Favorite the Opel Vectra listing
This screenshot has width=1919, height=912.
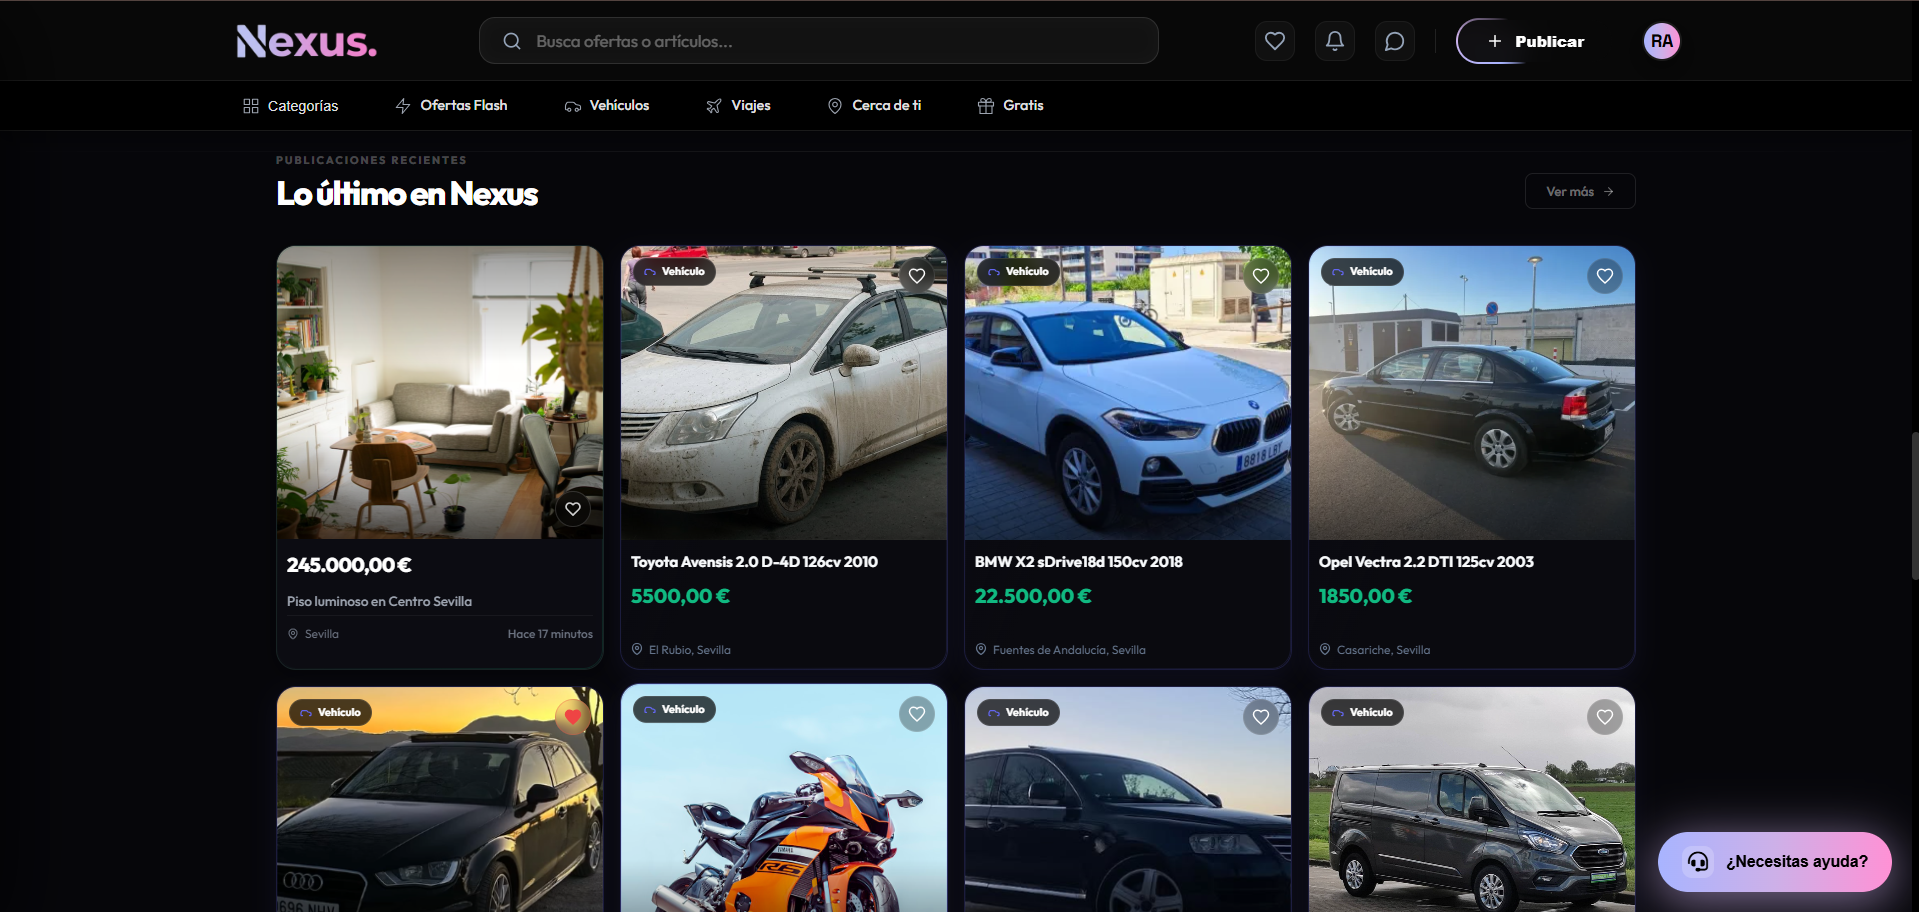click(1605, 276)
